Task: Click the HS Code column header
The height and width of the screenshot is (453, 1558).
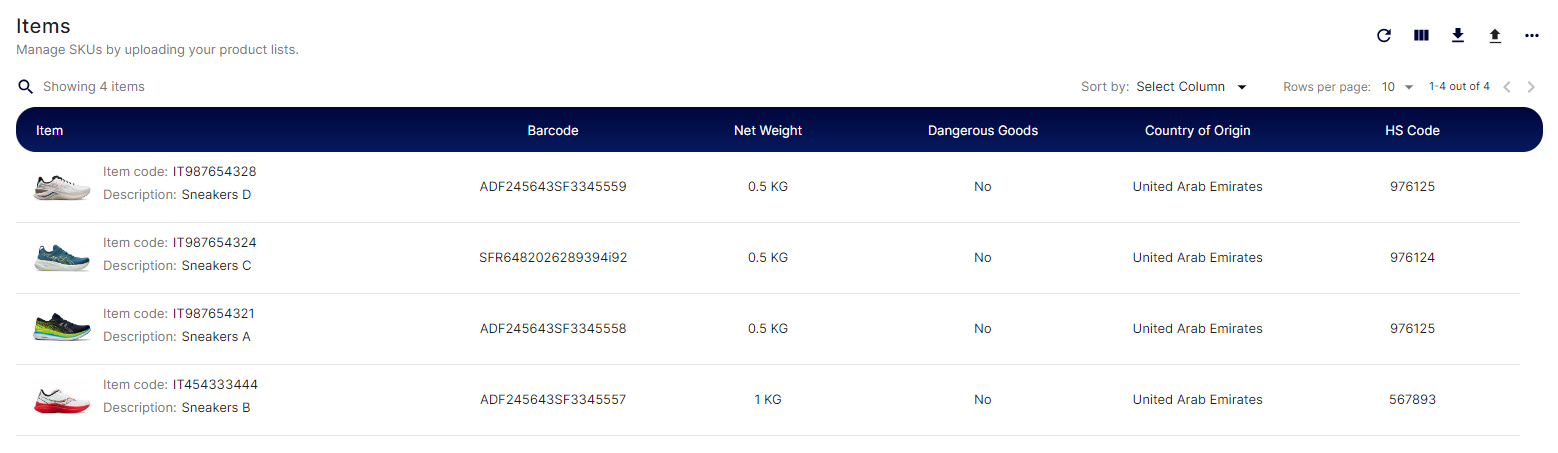Action: pyautogui.click(x=1412, y=131)
